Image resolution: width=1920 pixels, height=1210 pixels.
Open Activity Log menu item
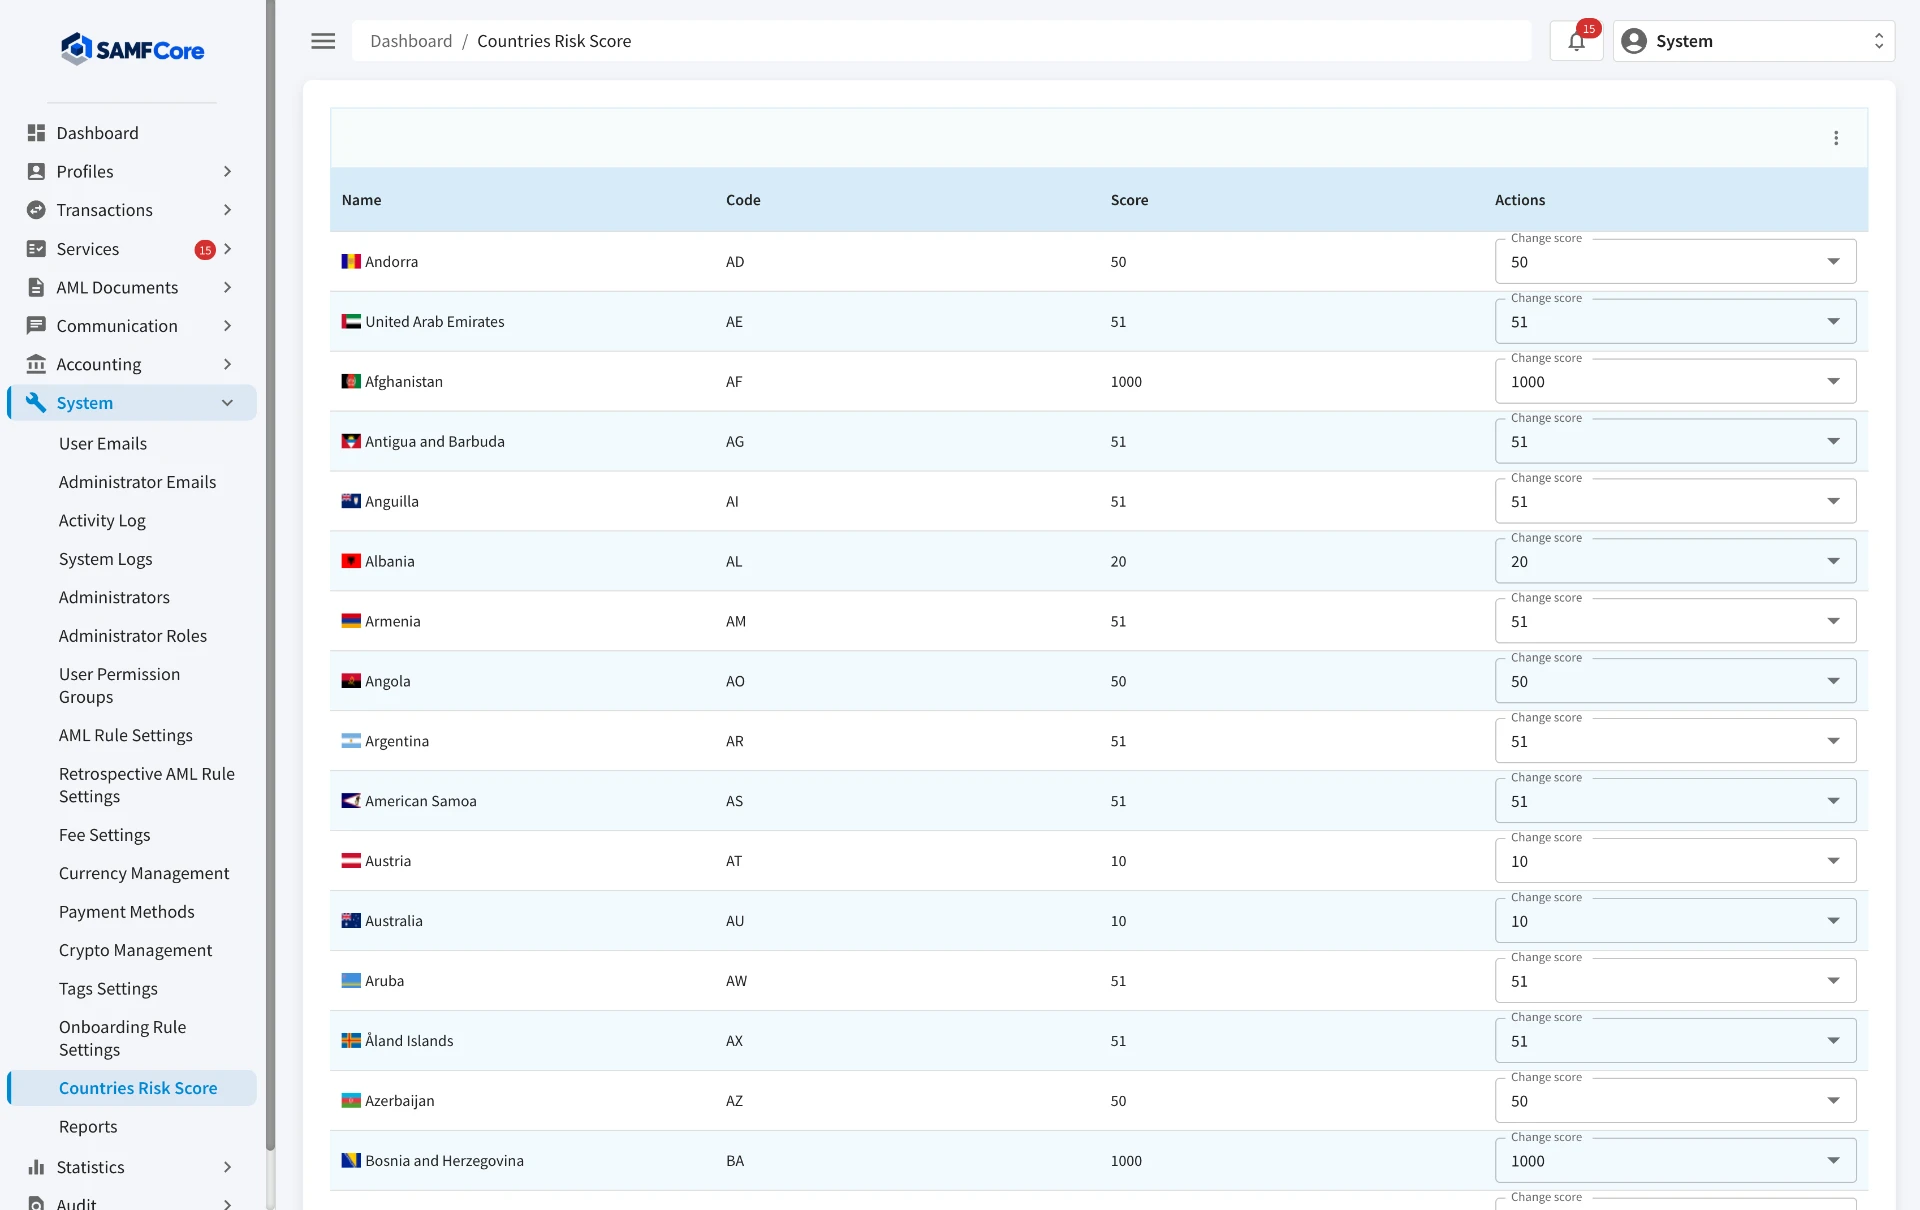tap(102, 521)
